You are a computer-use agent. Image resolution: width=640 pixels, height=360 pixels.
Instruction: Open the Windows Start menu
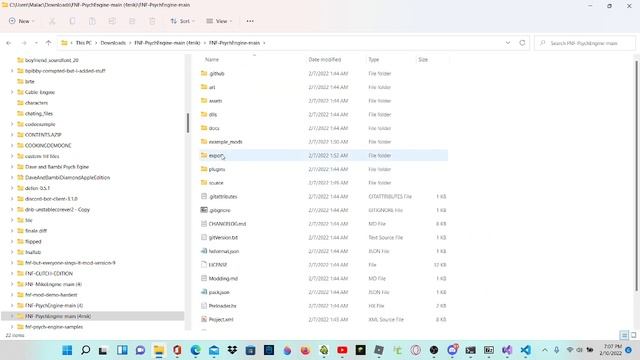tap(67, 350)
